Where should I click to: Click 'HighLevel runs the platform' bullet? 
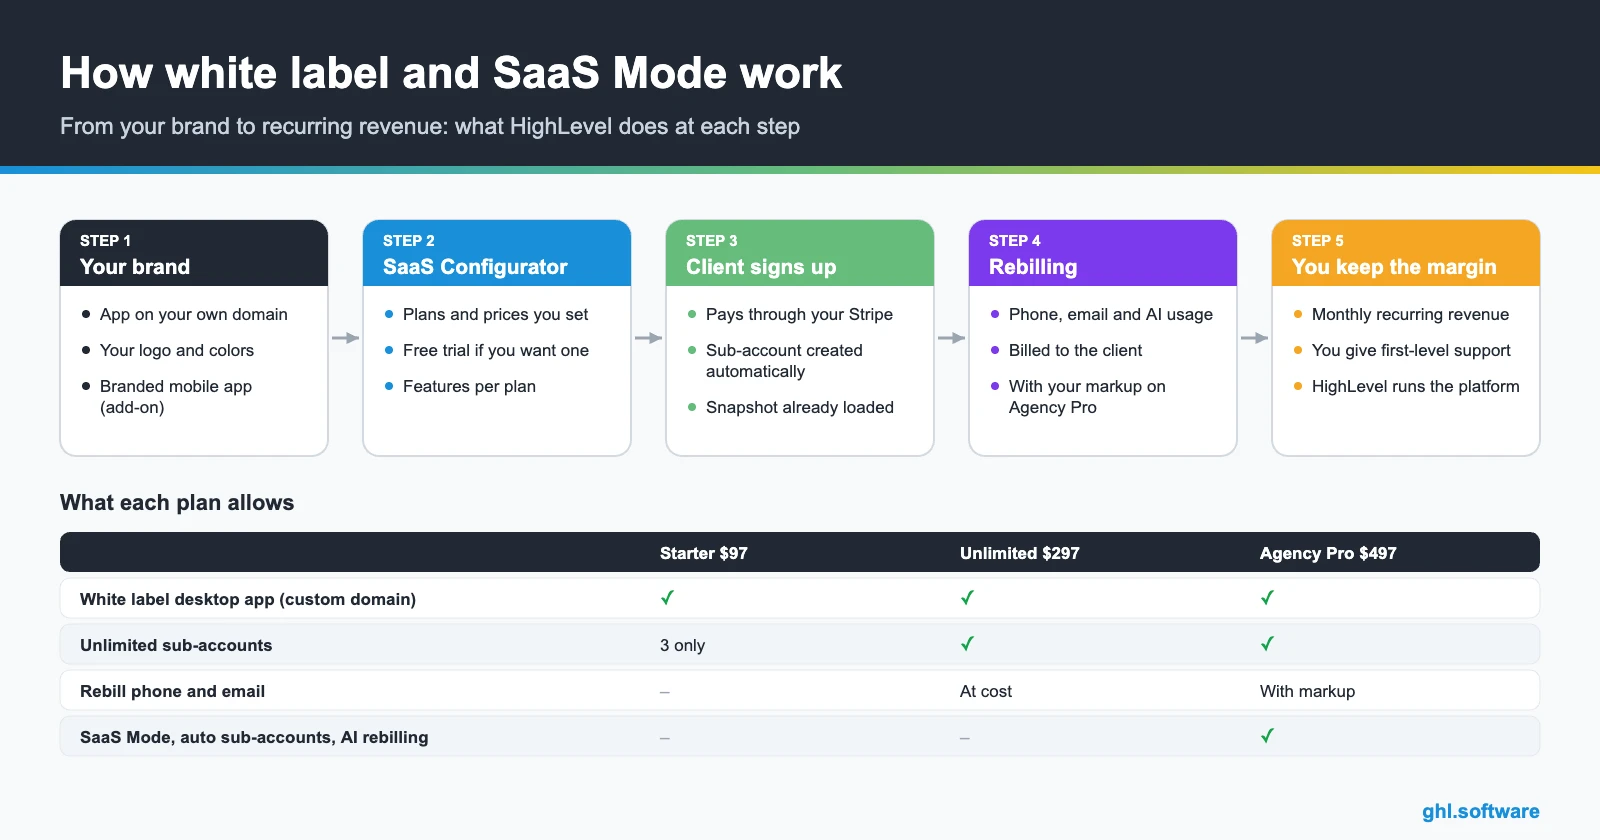pos(1415,386)
